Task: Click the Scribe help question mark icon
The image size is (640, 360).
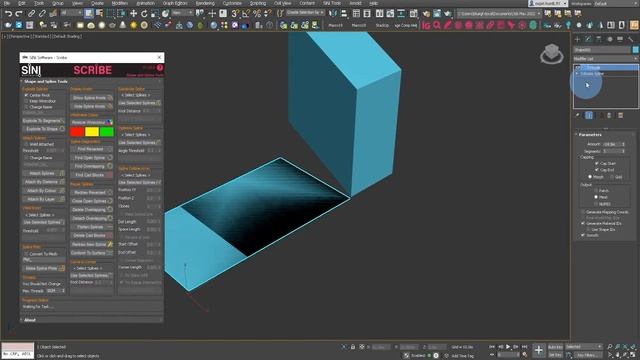Action: pos(160,67)
